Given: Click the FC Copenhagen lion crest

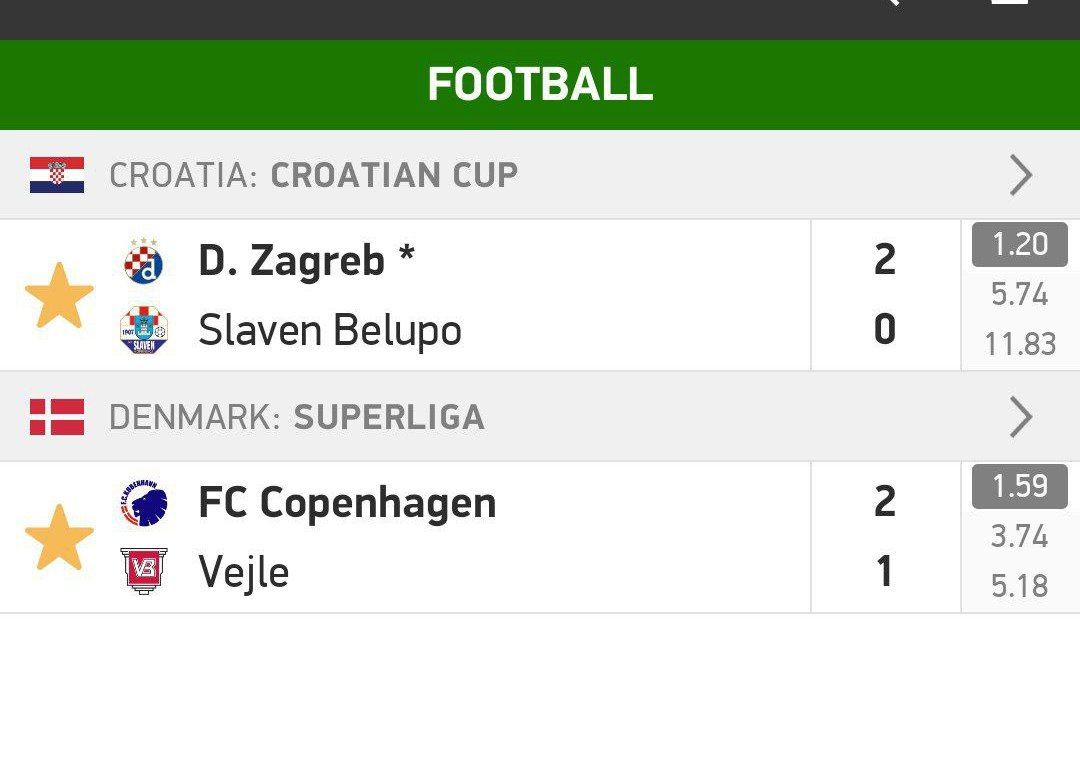Looking at the screenshot, I should coord(144,504).
